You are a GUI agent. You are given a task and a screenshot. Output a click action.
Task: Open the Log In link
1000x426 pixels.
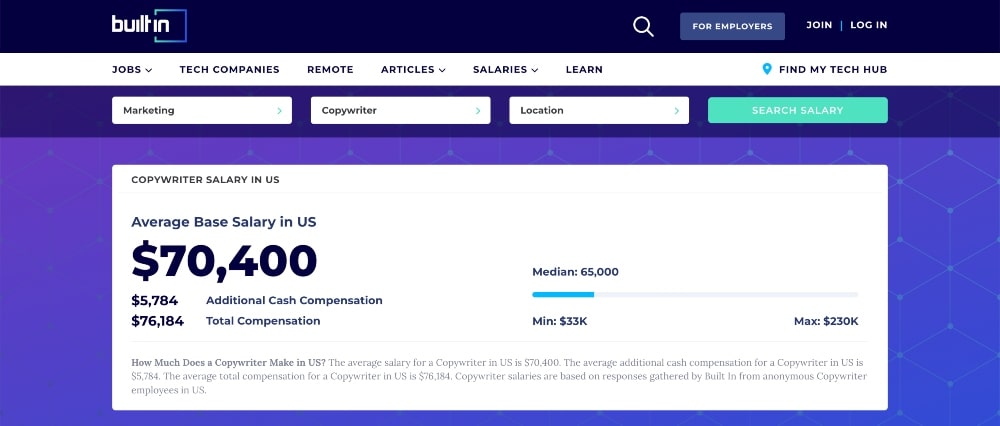tap(868, 25)
